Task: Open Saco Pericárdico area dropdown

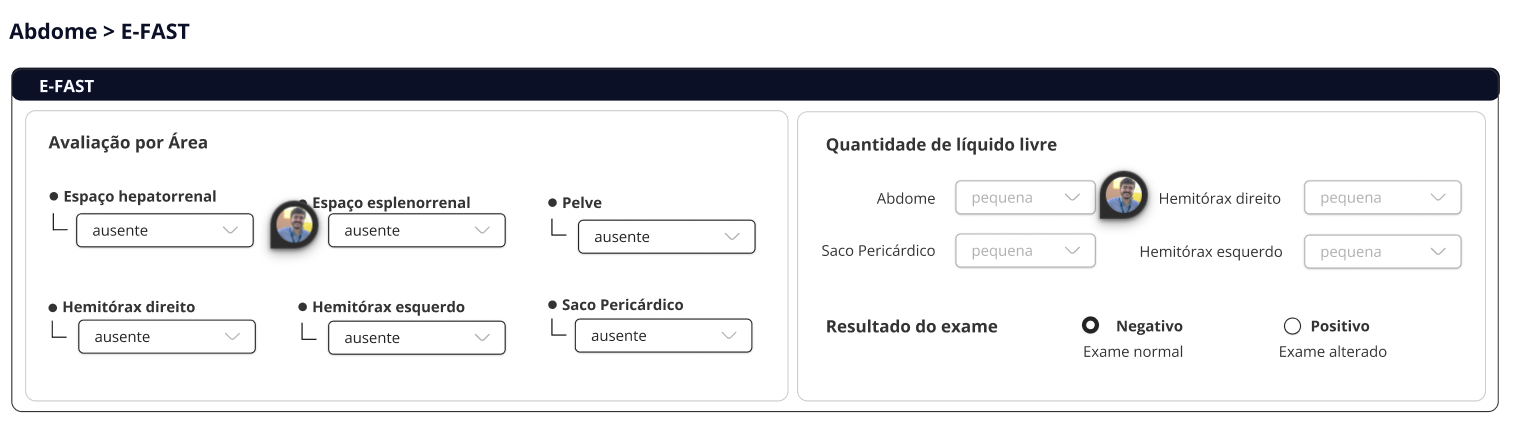Action: click(662, 336)
